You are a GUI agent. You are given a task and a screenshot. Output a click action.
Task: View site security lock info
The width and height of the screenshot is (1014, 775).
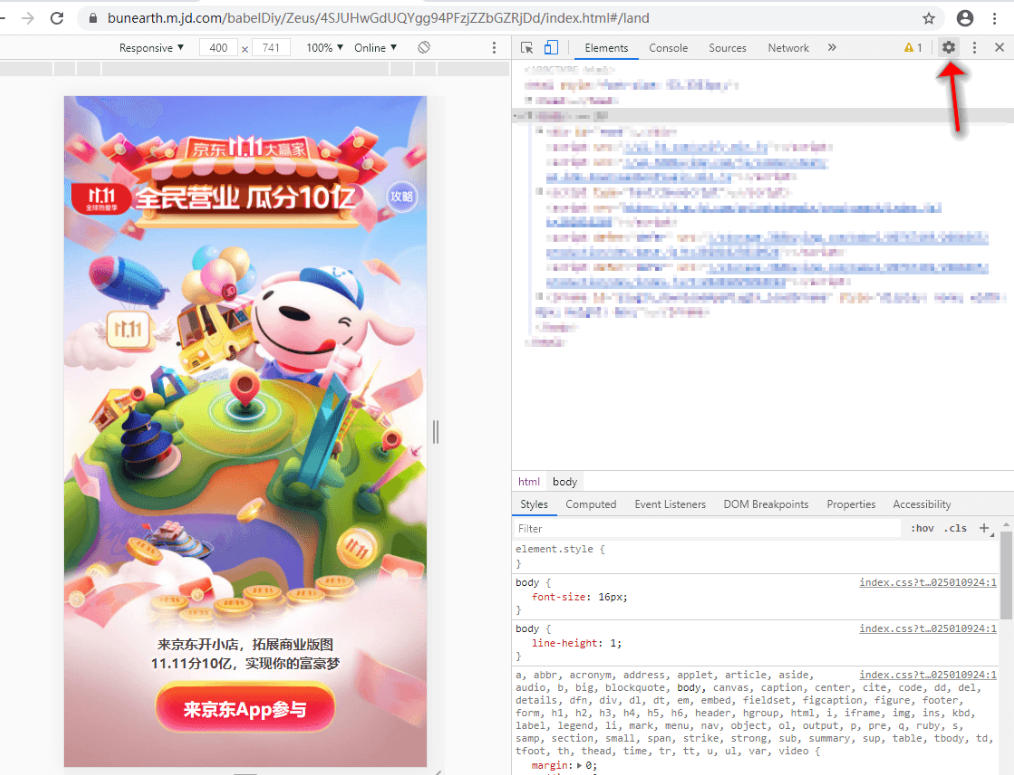(x=93, y=18)
